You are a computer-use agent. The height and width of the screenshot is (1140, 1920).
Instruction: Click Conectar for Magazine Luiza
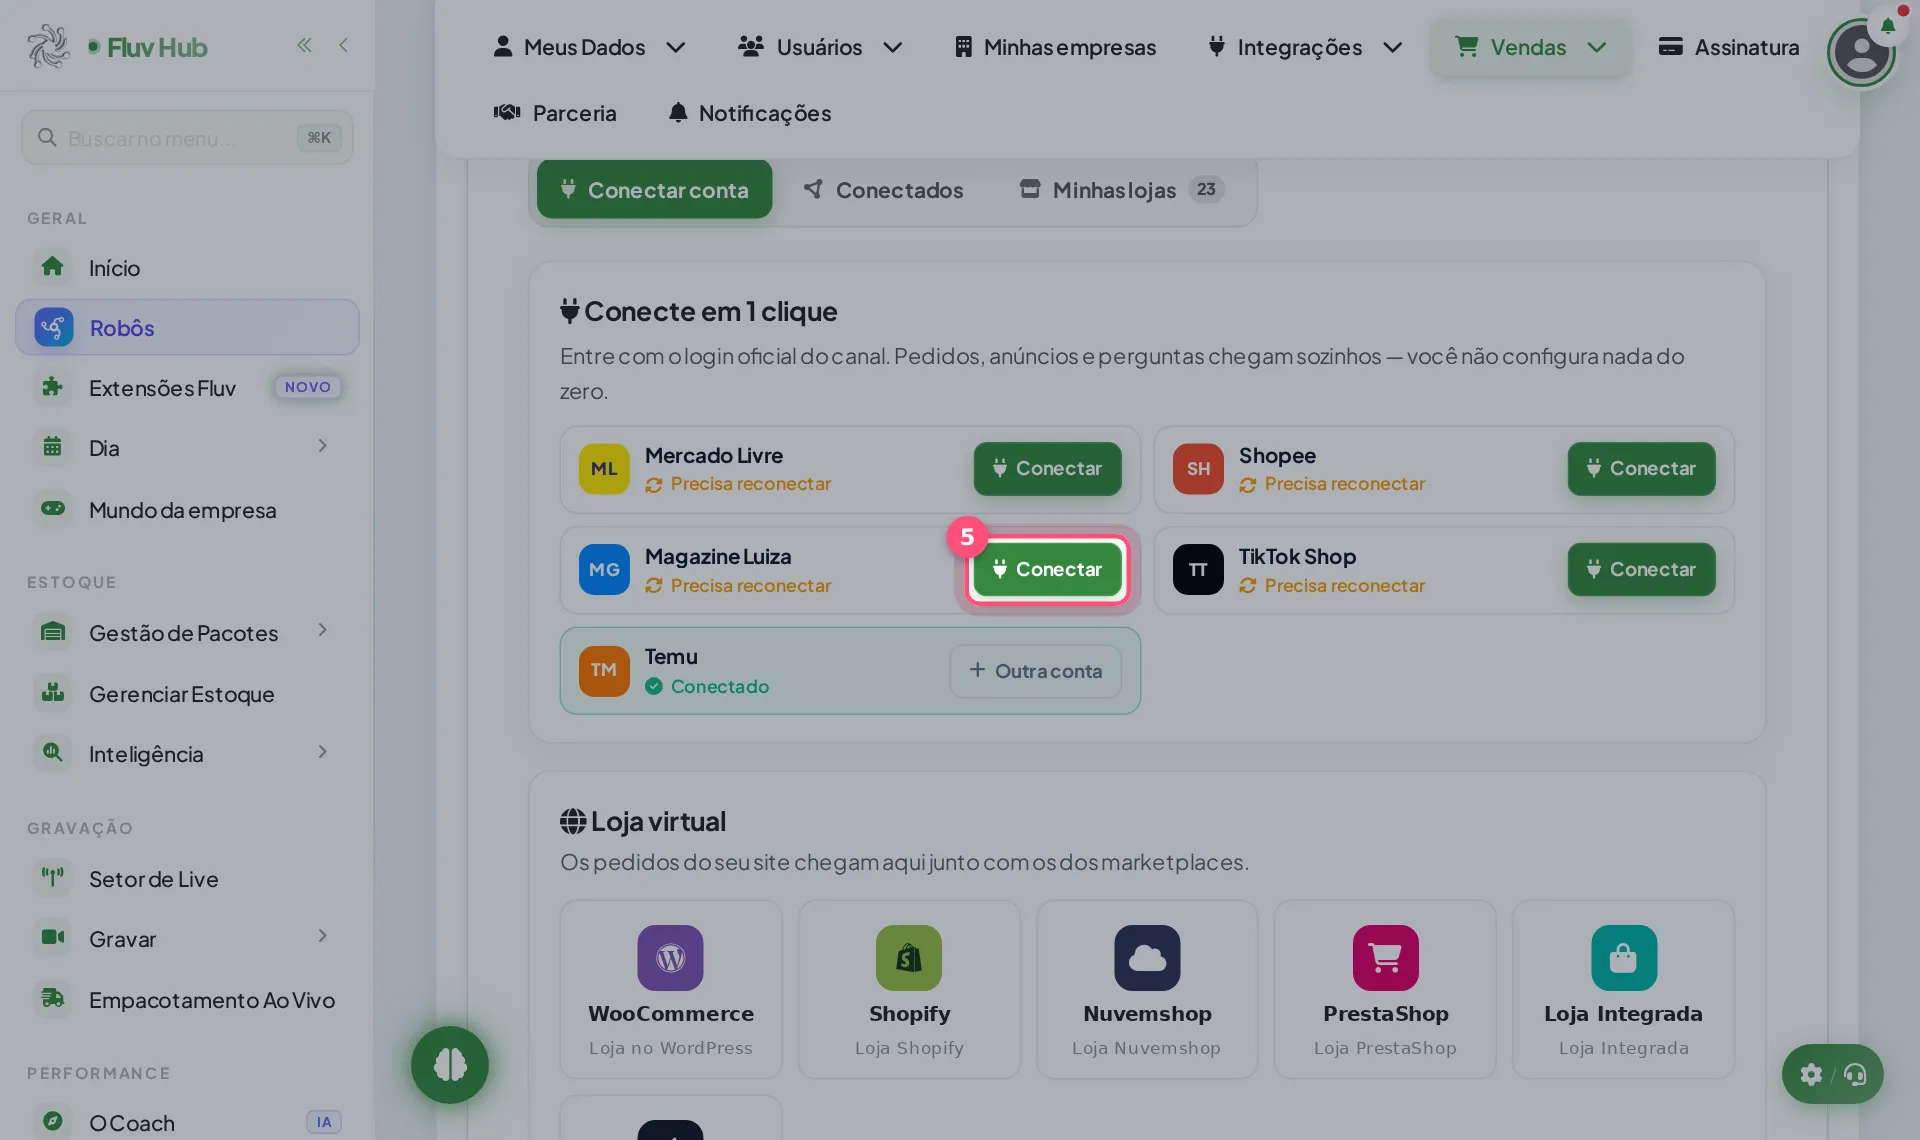(x=1047, y=569)
